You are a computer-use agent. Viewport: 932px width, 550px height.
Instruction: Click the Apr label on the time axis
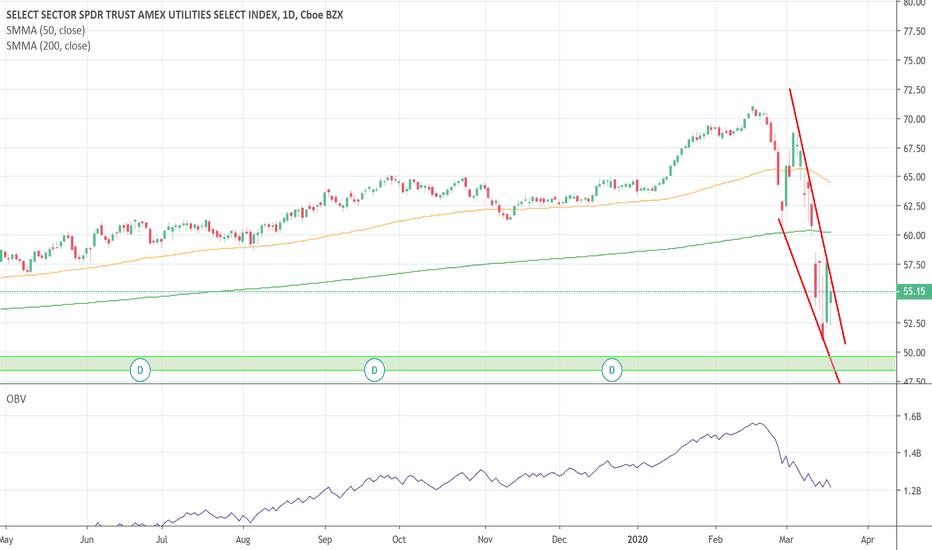[867, 540]
